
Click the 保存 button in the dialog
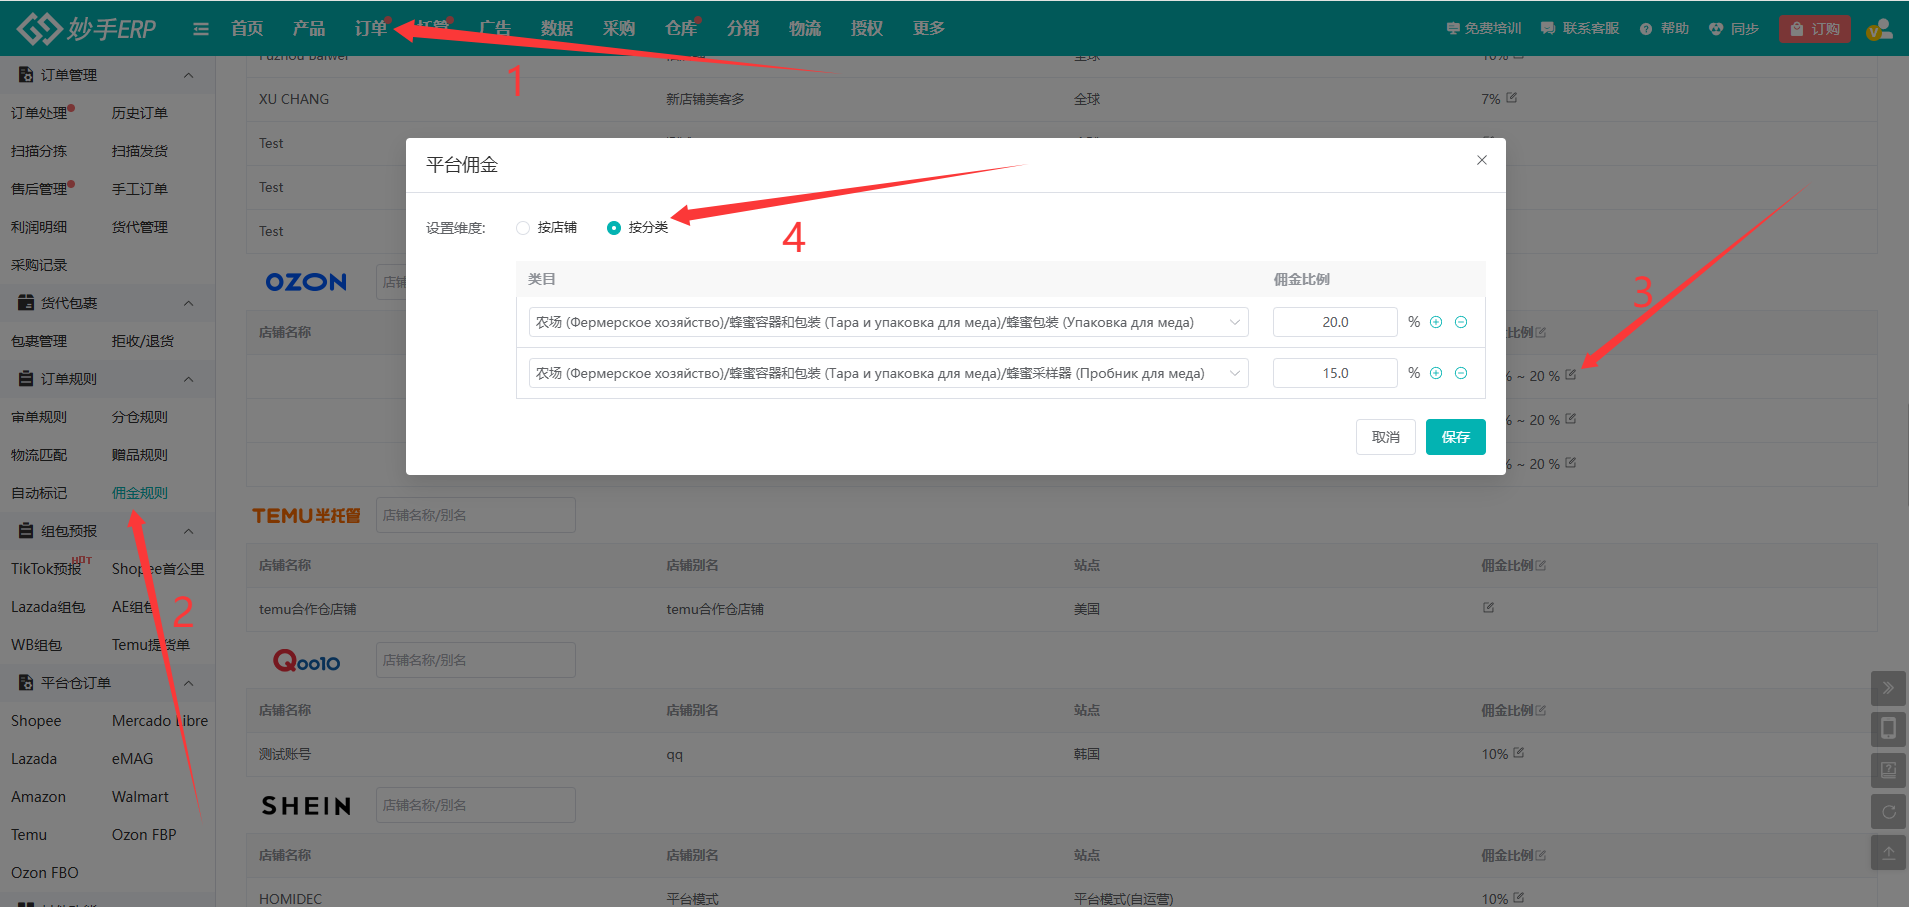pos(1456,437)
